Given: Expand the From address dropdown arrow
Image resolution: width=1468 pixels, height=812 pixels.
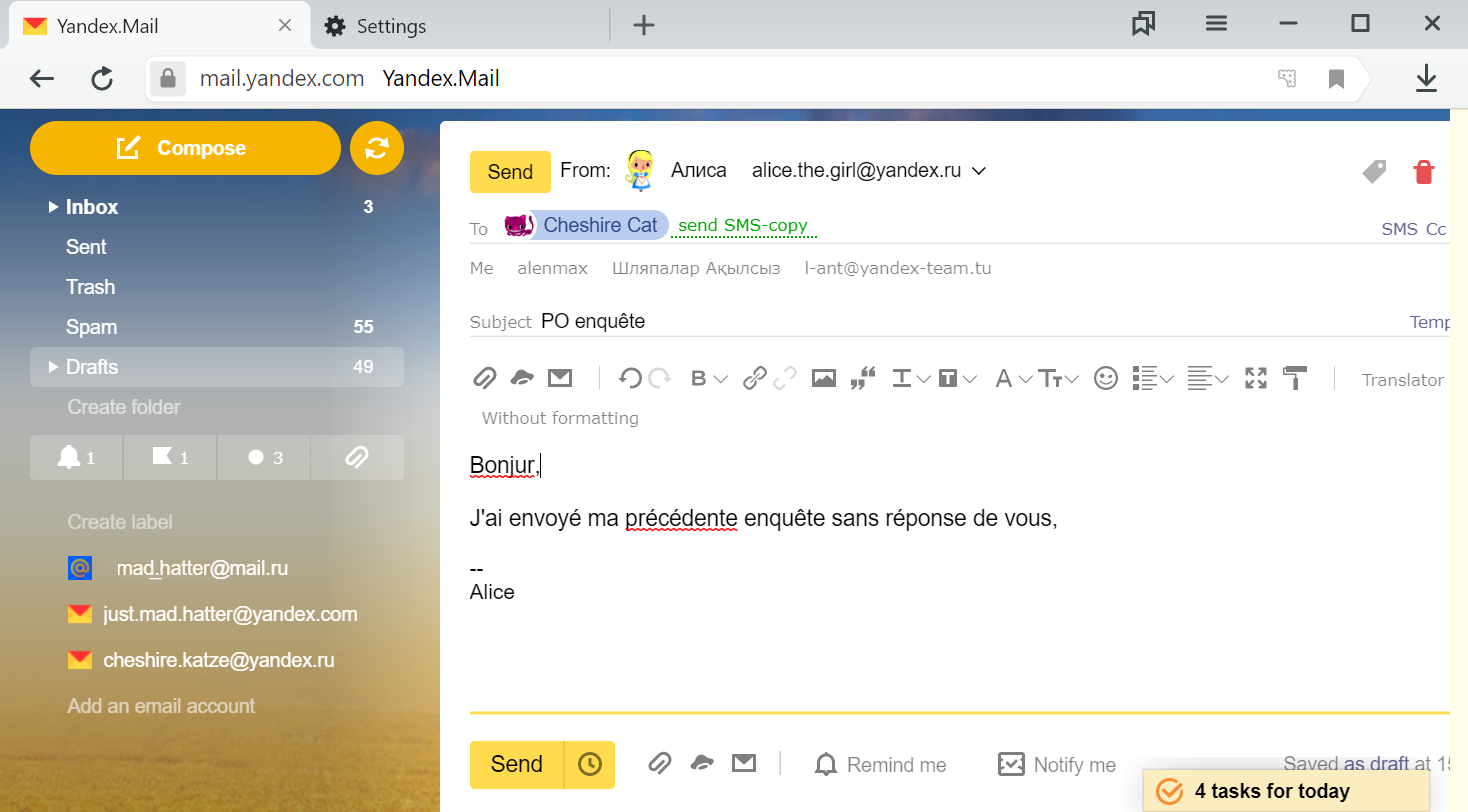Looking at the screenshot, I should coord(979,171).
